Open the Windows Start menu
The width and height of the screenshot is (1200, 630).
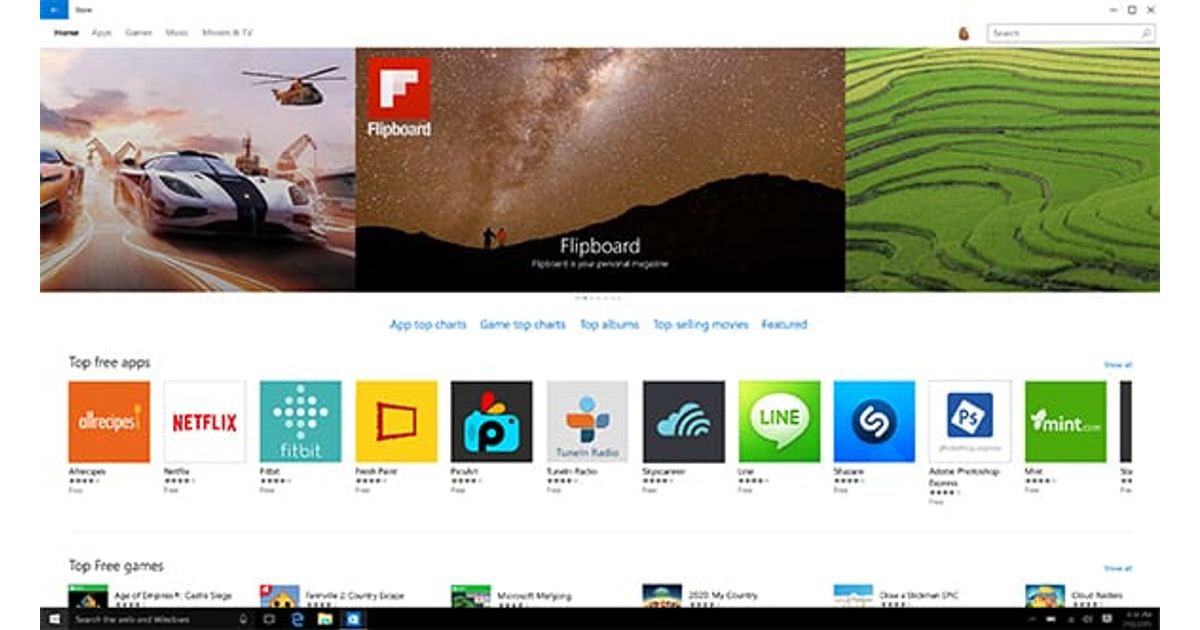54,620
